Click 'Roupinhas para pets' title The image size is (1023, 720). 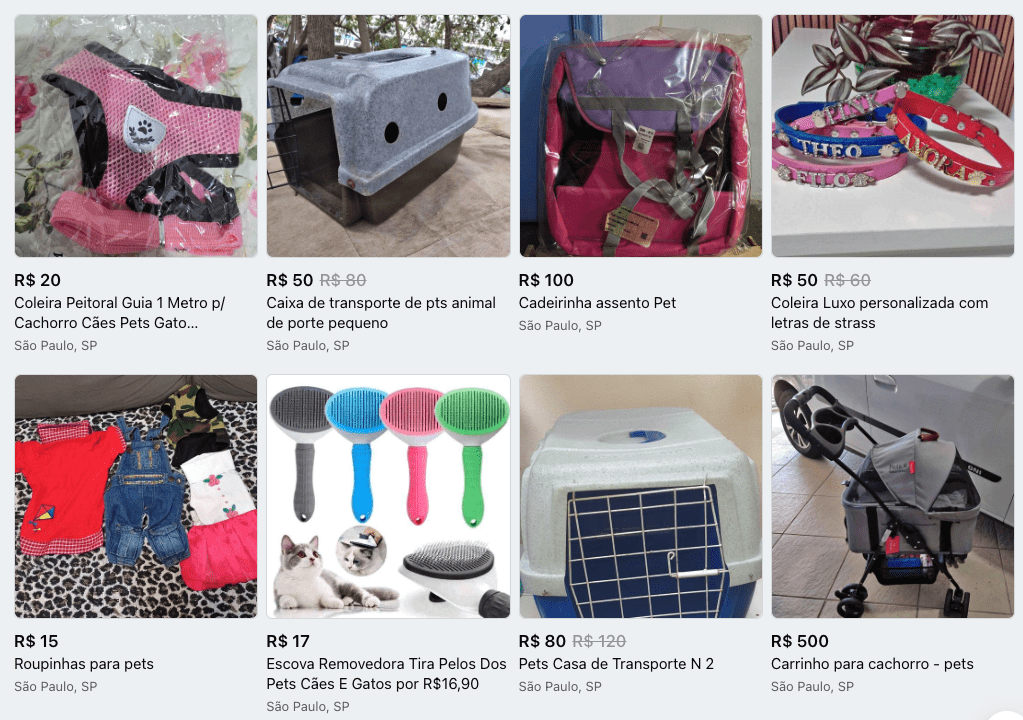click(84, 664)
